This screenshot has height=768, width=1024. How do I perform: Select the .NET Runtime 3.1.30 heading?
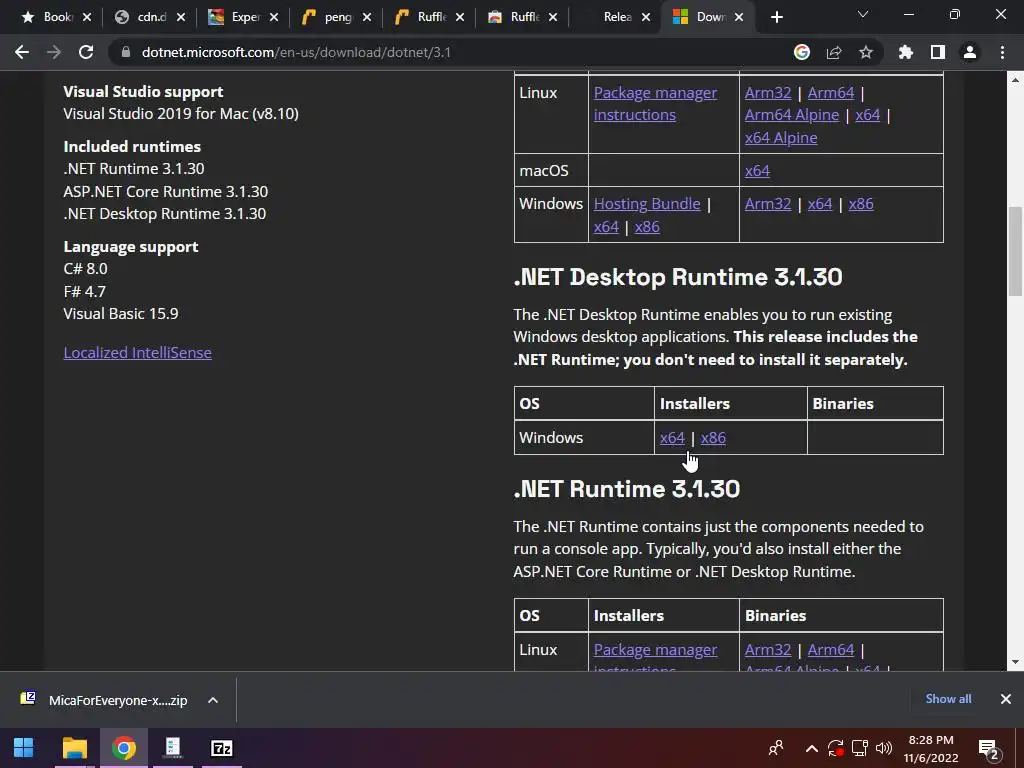[626, 489]
